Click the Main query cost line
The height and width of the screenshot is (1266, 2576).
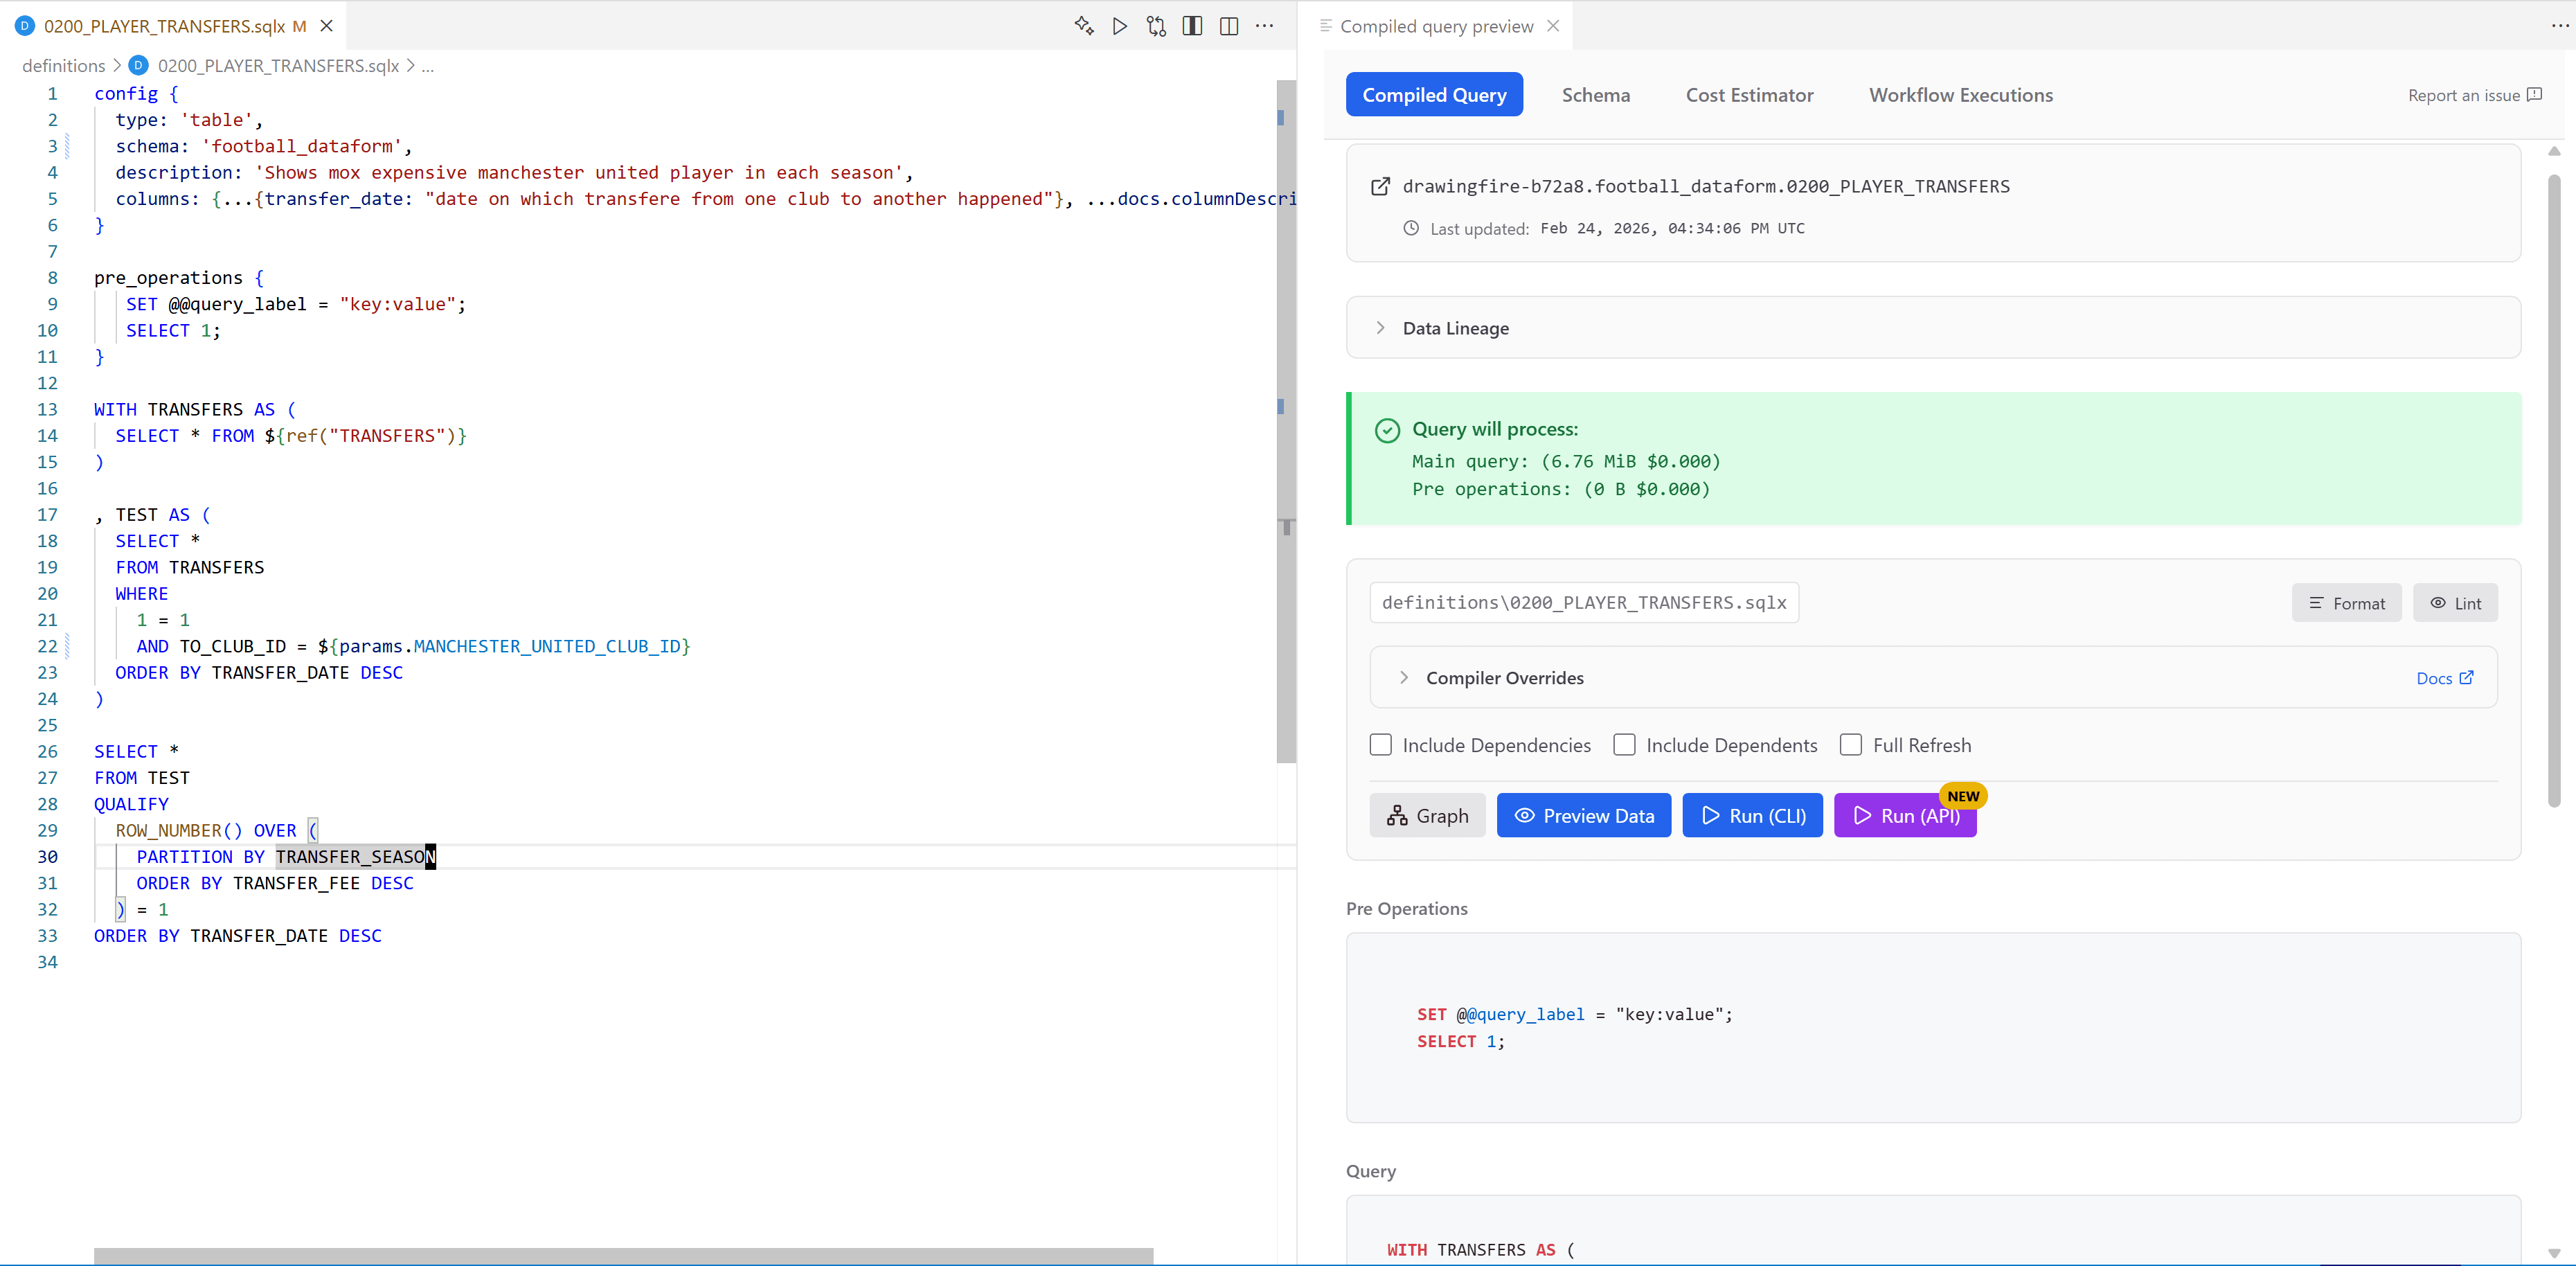click(x=1565, y=462)
